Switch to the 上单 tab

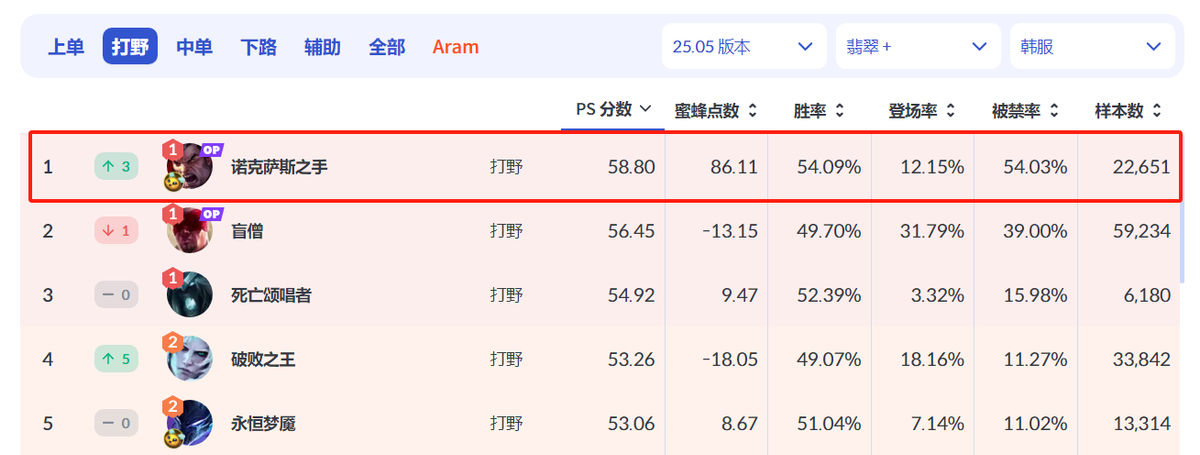[x=66, y=46]
